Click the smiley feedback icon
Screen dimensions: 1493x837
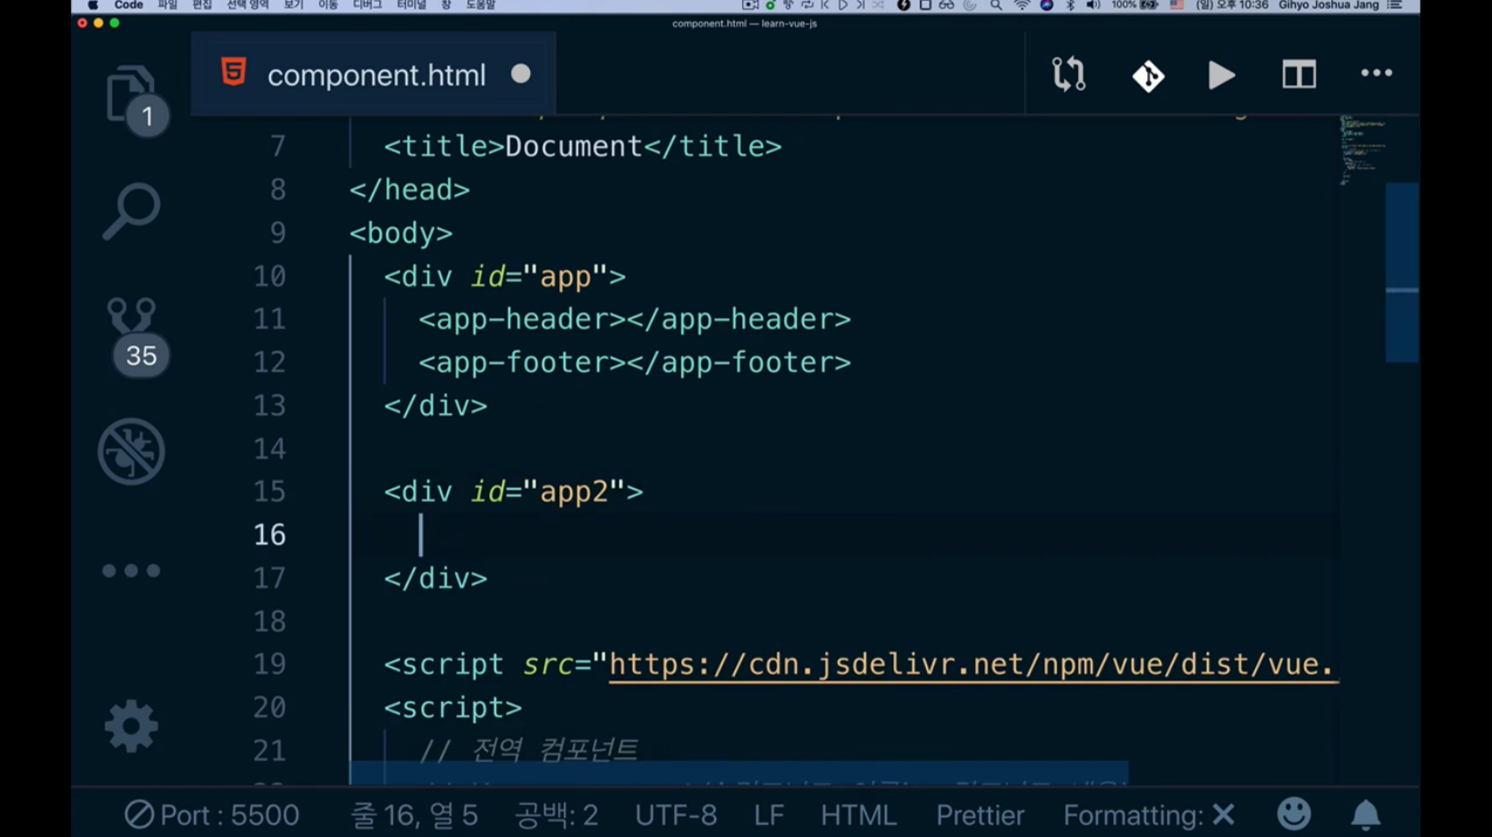[x=1293, y=814]
